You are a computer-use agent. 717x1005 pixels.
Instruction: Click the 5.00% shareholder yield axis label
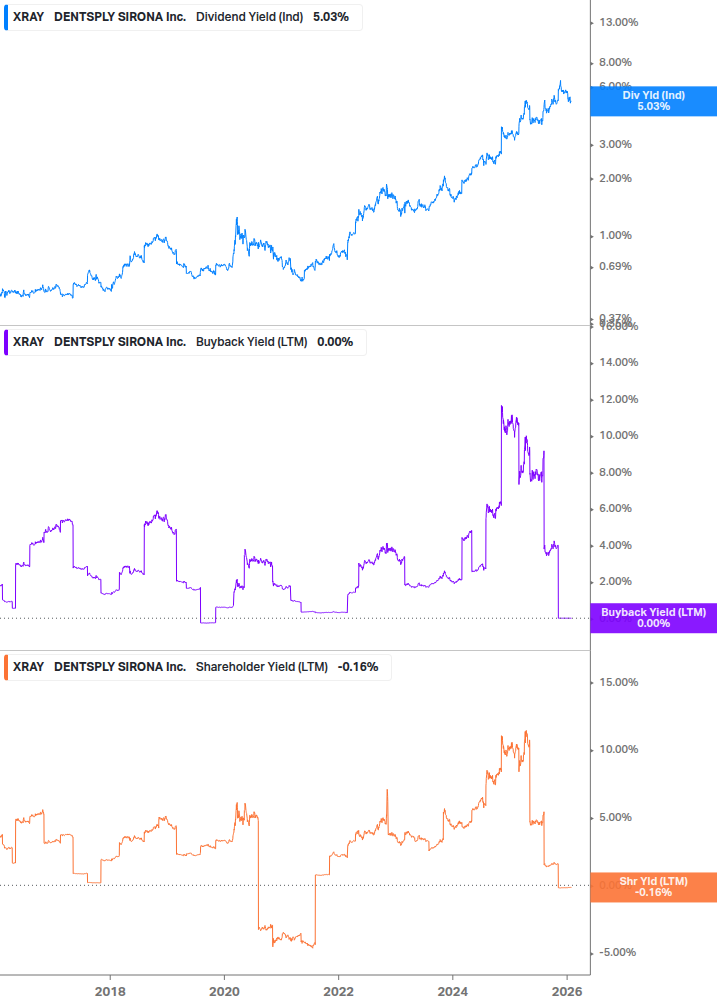(615, 818)
